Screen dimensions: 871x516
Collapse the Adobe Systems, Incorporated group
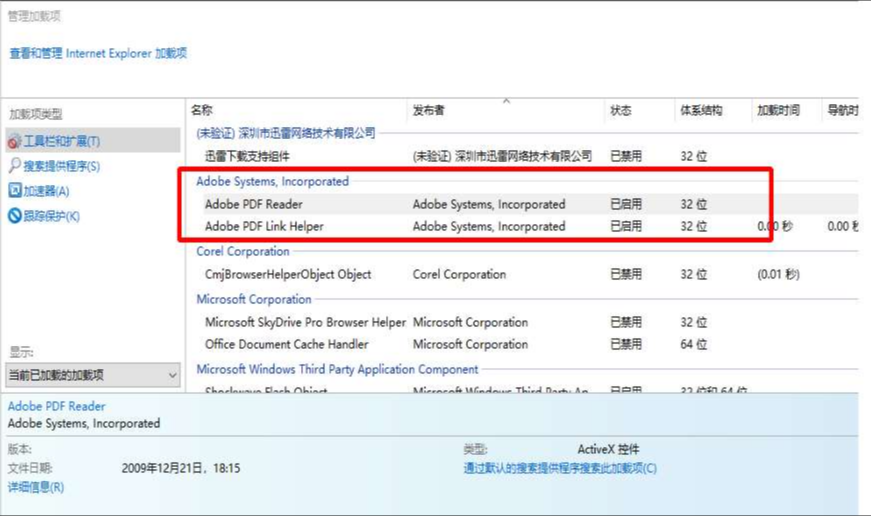pos(272,181)
